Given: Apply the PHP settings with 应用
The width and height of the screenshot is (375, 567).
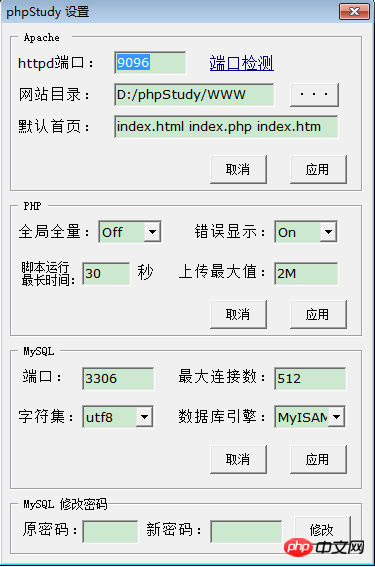Looking at the screenshot, I should pyautogui.click(x=318, y=314).
